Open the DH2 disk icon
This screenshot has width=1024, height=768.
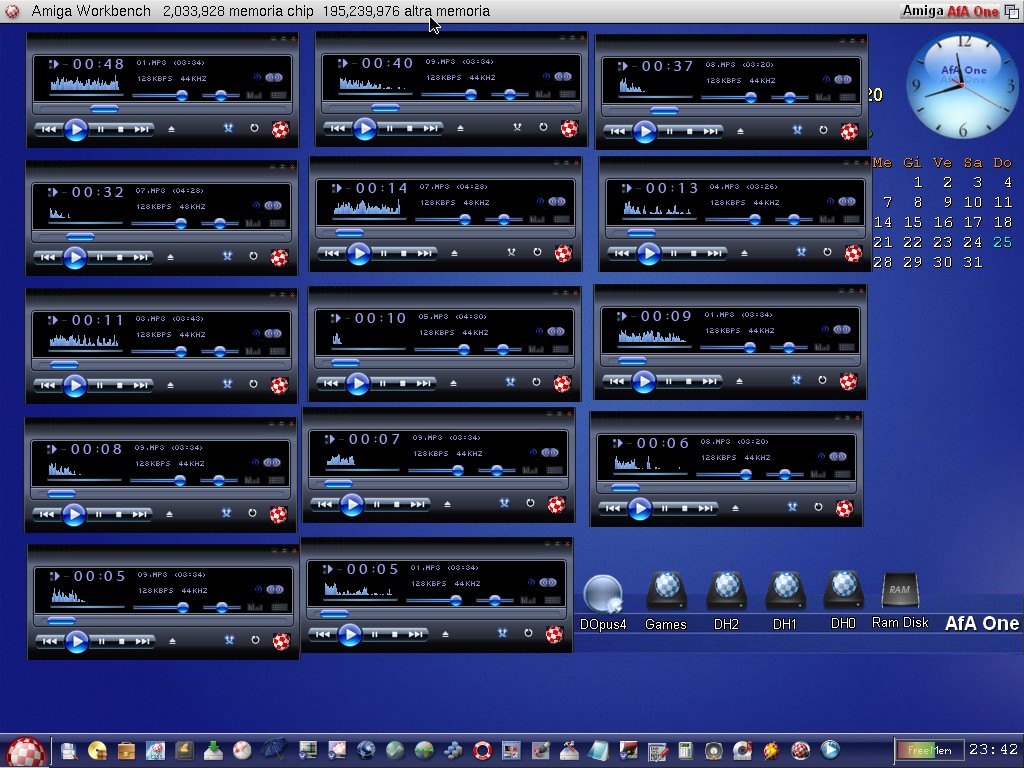726,592
